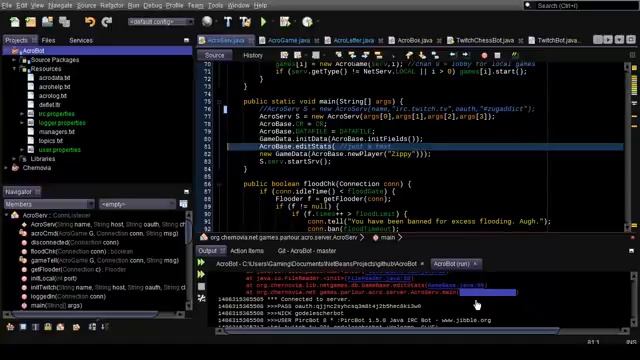Open the Refactor menu
The width and height of the screenshot is (640, 360).
[112, 5]
